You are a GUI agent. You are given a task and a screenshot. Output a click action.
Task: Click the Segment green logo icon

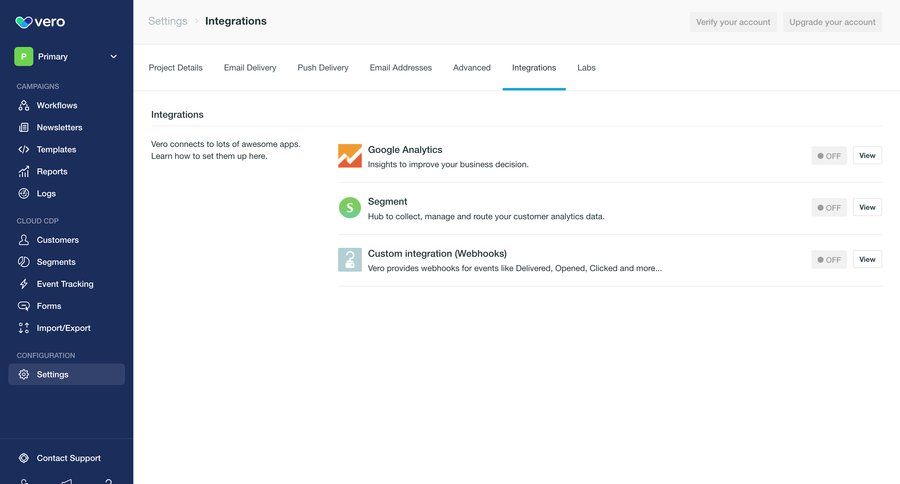[x=350, y=207]
